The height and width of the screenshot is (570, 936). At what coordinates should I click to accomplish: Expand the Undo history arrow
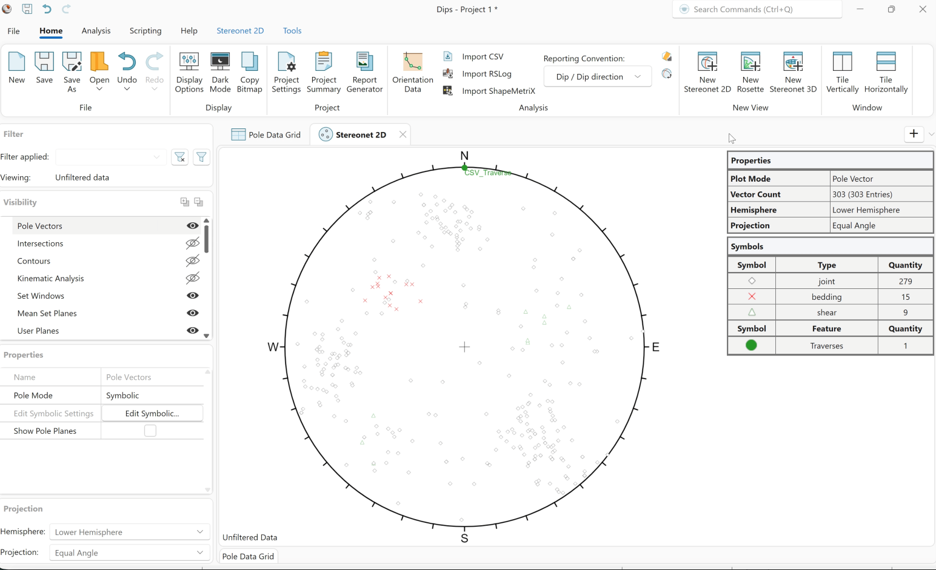click(x=127, y=89)
